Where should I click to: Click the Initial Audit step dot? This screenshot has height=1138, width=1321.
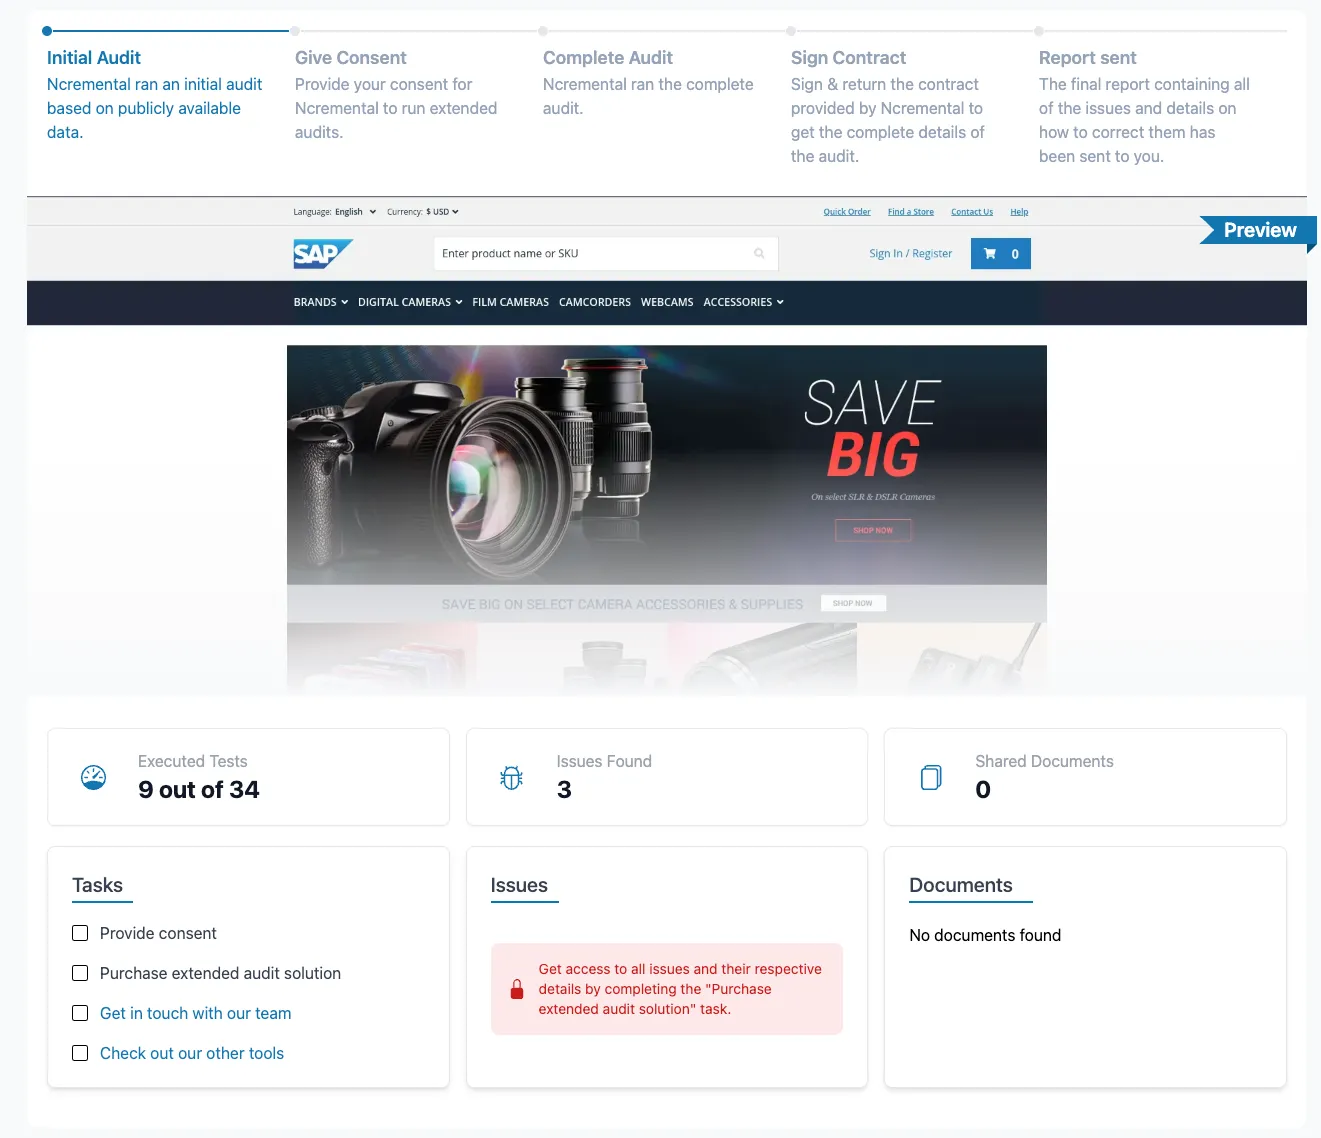(x=47, y=31)
